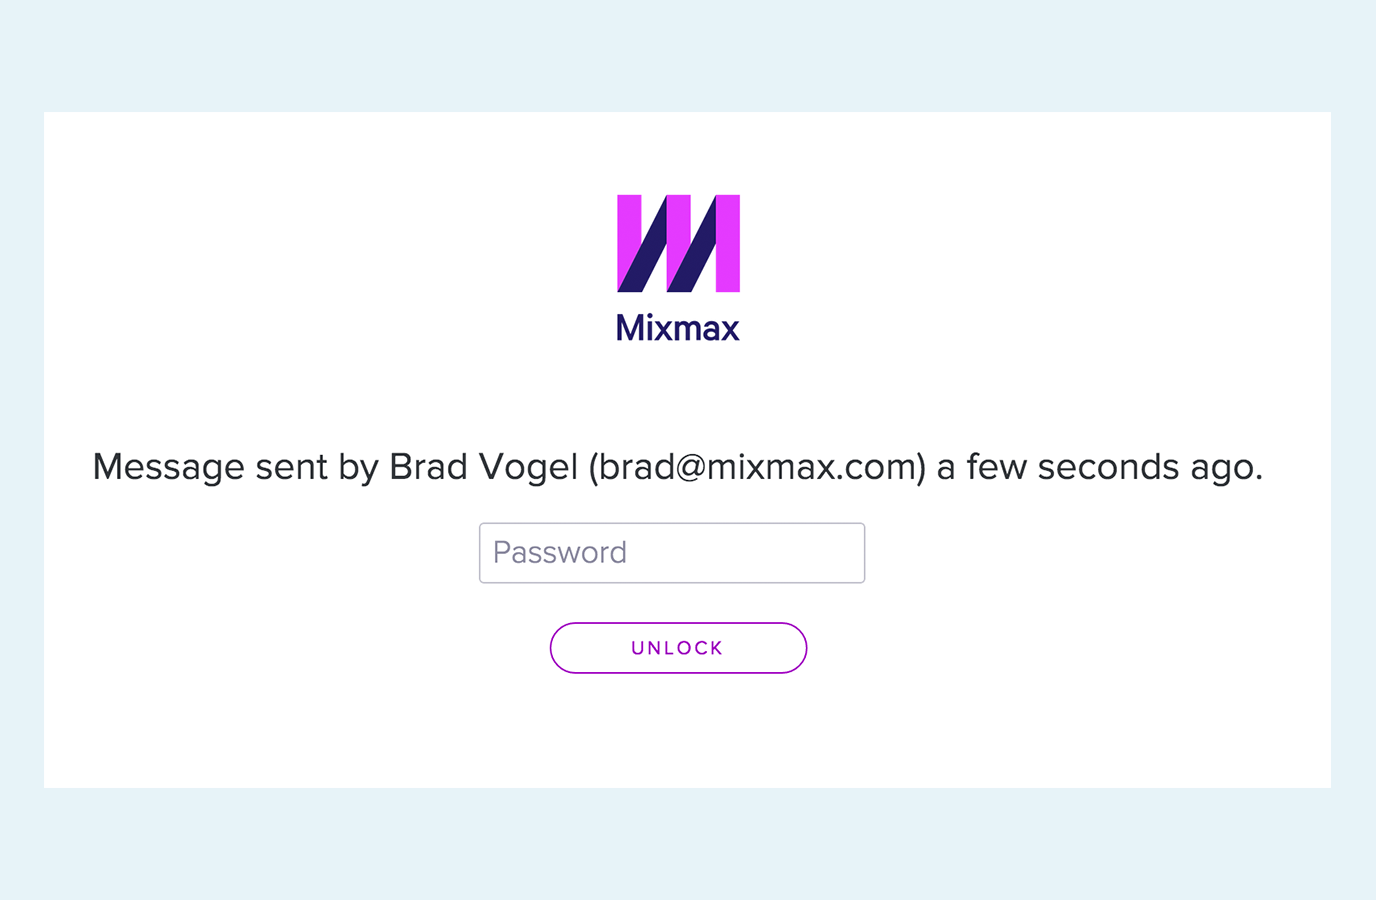Click the center pink bar of the logo
The height and width of the screenshot is (900, 1376).
pyautogui.click(x=678, y=230)
